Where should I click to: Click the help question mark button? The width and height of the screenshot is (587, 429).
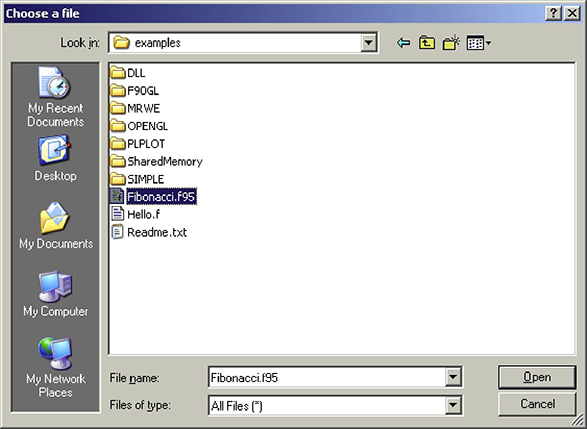[x=554, y=14]
